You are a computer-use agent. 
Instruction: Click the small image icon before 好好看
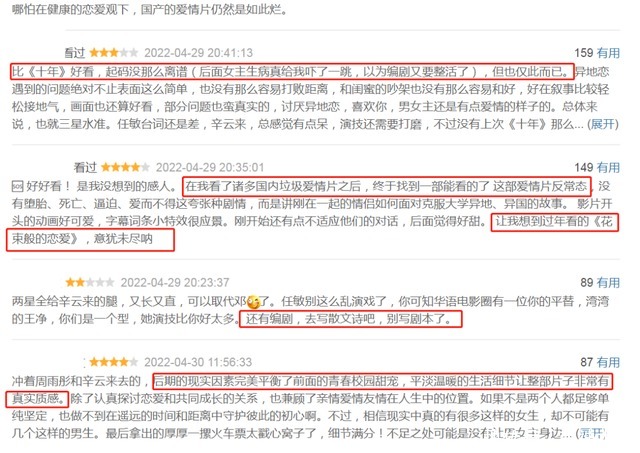click(x=18, y=187)
